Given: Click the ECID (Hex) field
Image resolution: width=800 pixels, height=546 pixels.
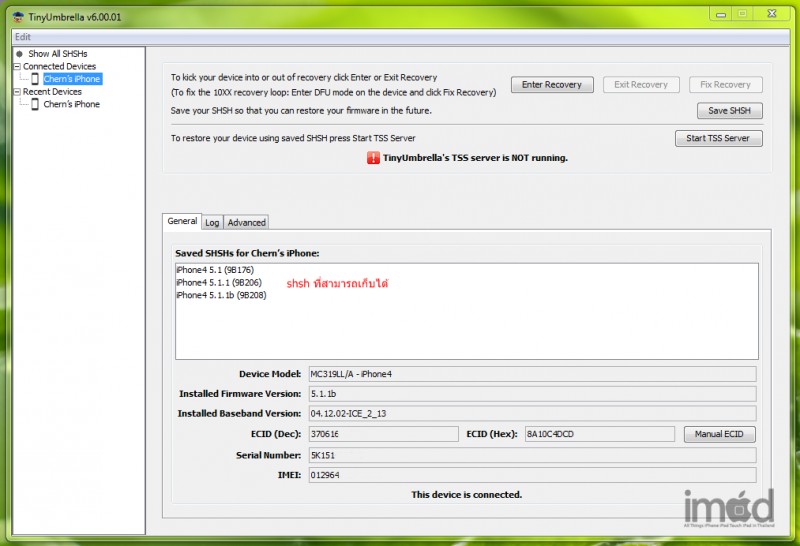Looking at the screenshot, I should pyautogui.click(x=599, y=434).
